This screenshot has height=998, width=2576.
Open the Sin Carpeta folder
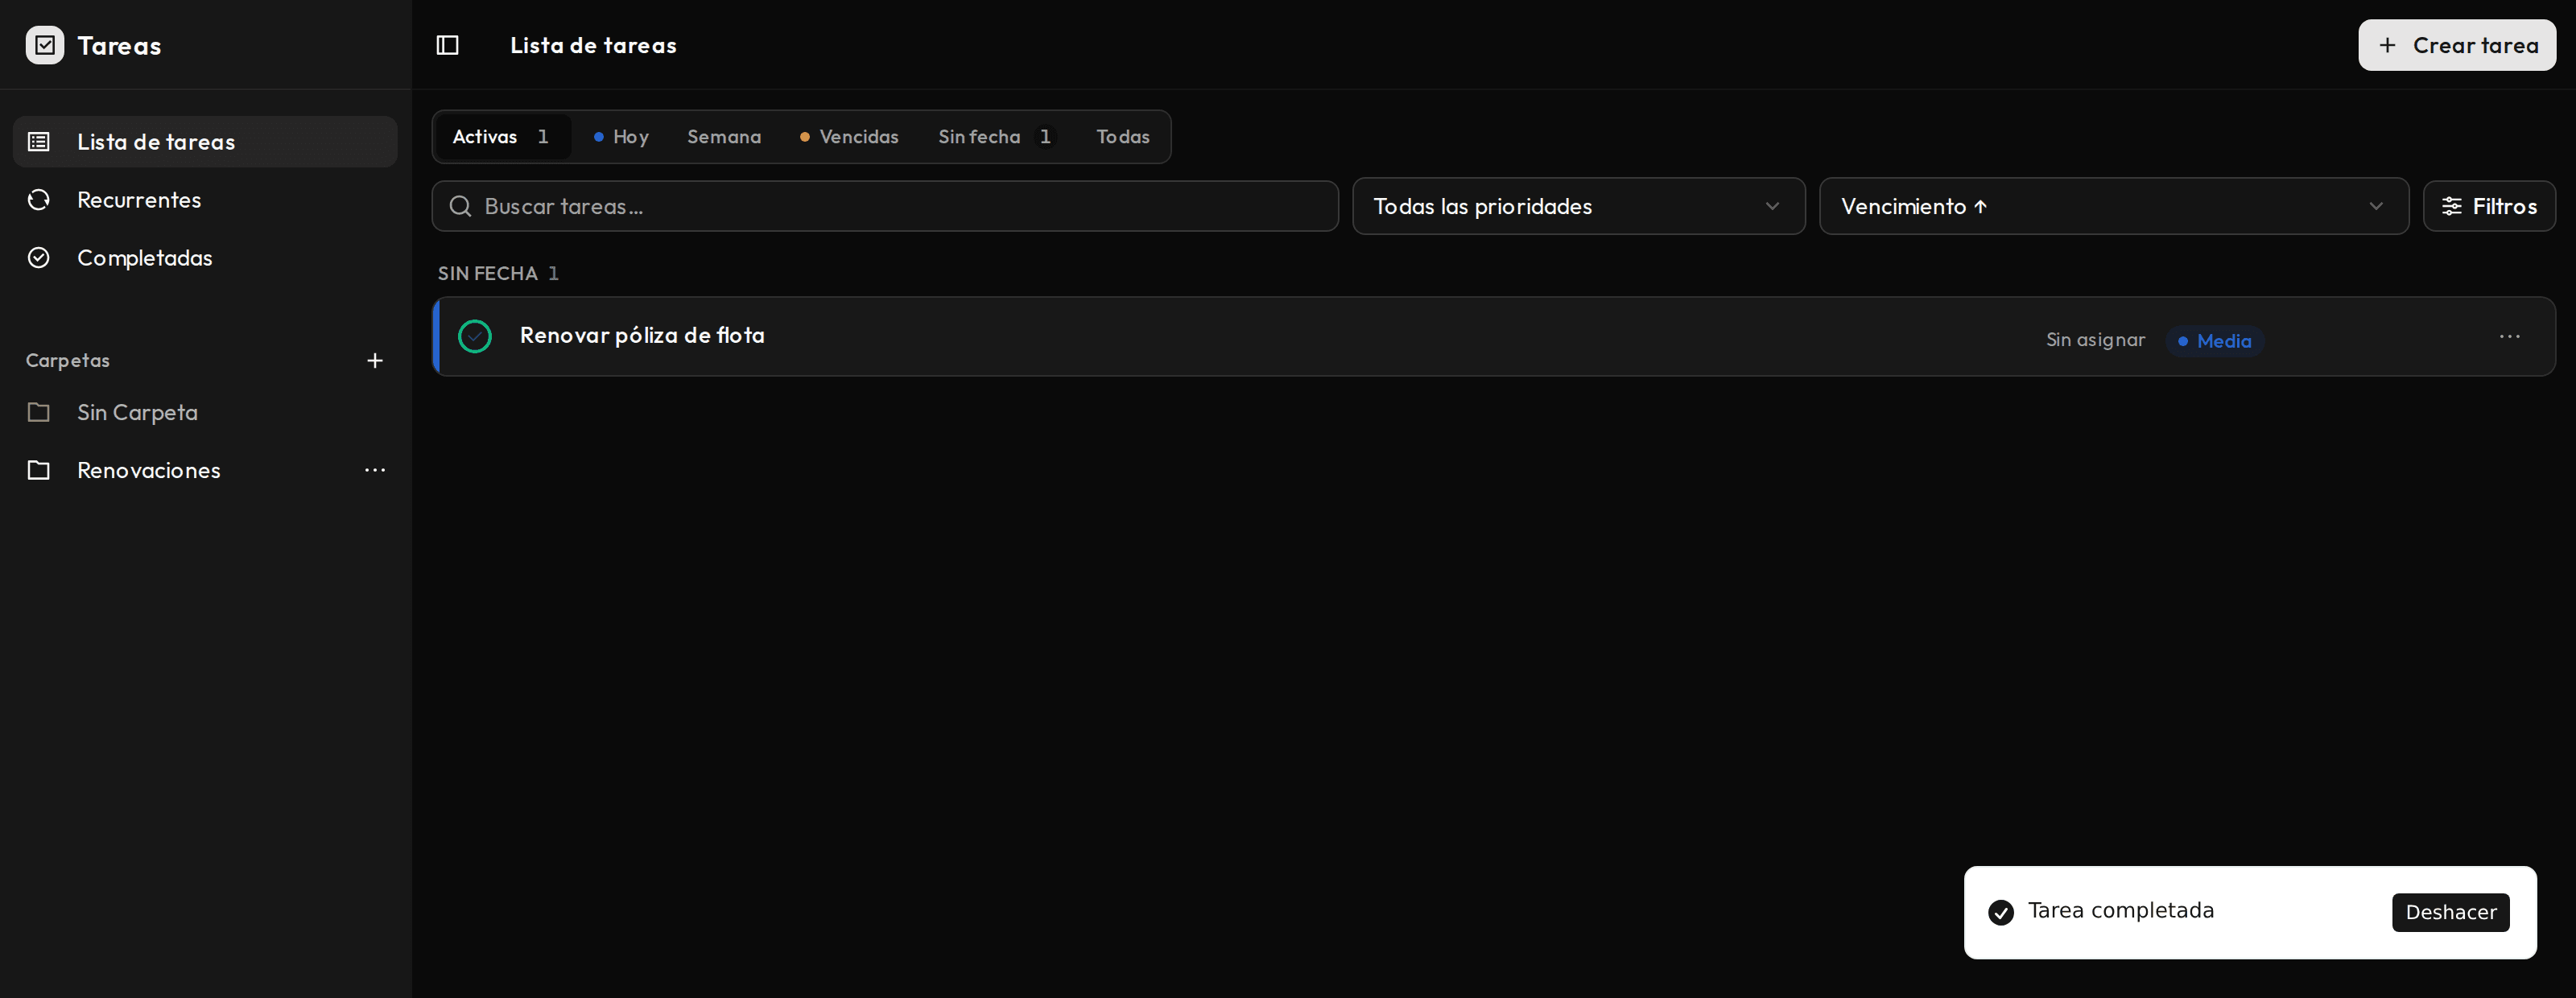click(205, 412)
